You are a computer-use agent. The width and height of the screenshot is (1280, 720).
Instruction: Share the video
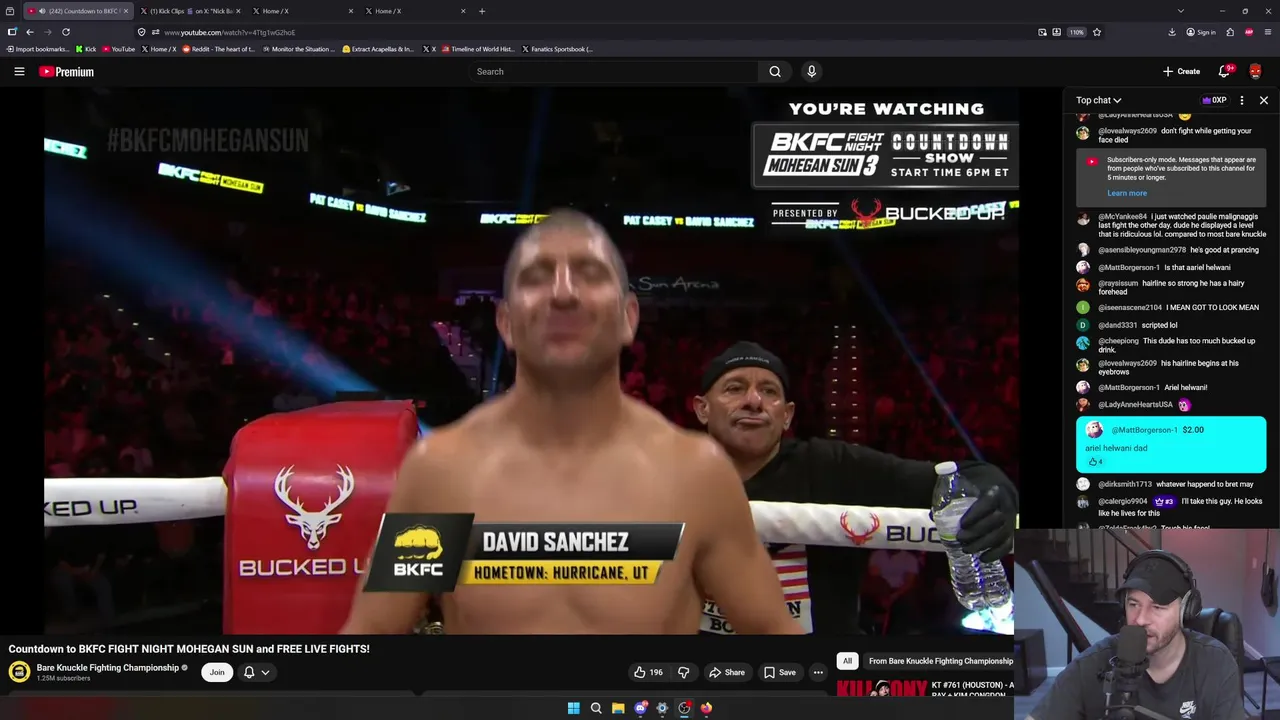click(x=727, y=672)
